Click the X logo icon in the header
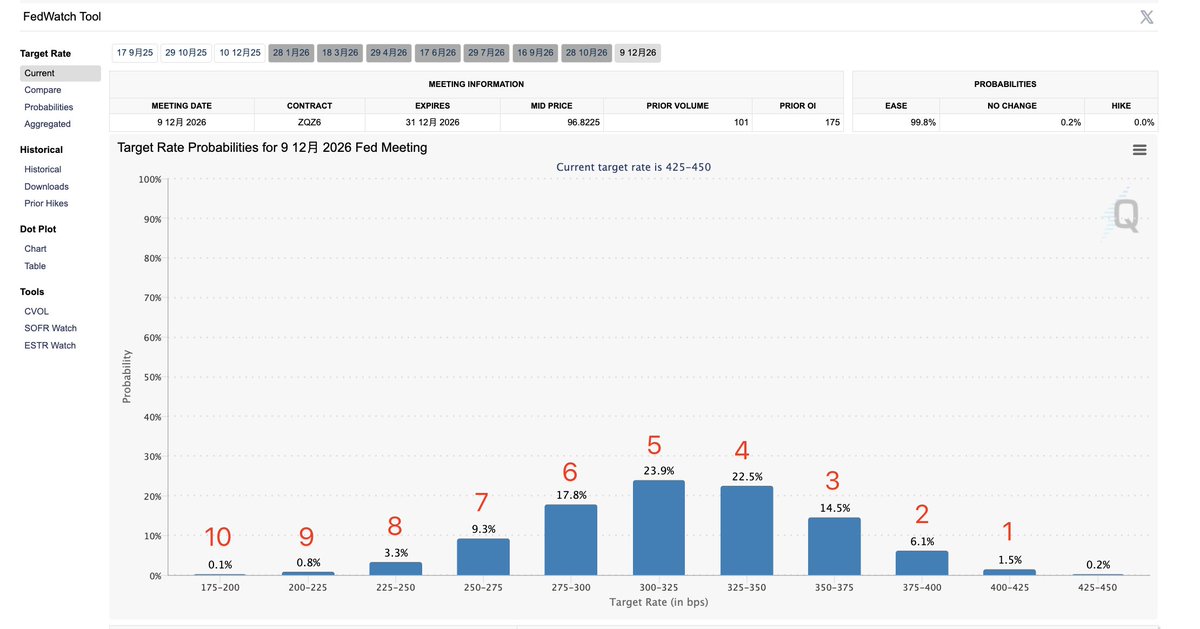1200x629 pixels. pos(1147,17)
